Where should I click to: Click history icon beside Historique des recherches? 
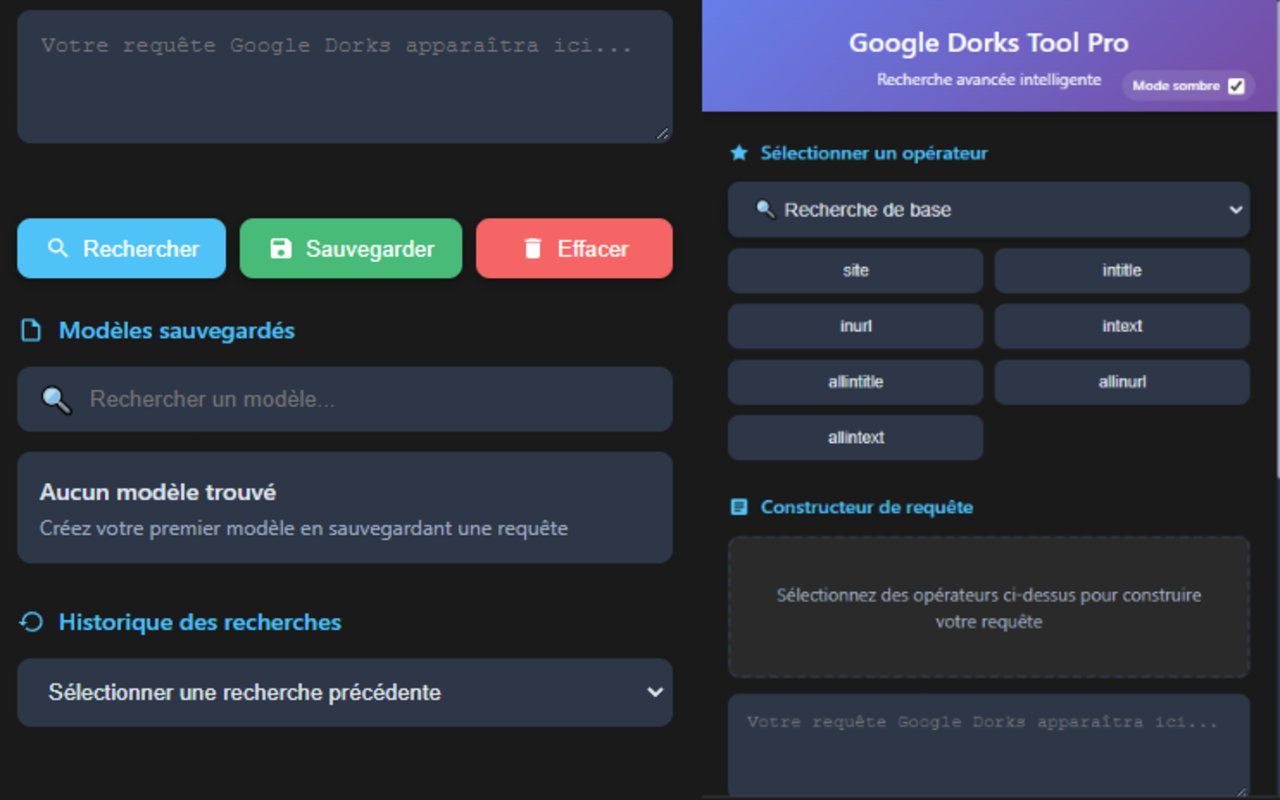pyautogui.click(x=31, y=622)
